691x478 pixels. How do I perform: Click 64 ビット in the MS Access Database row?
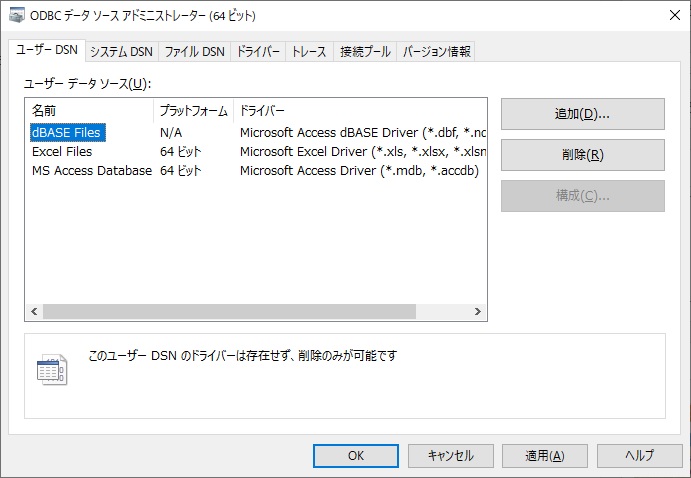(x=181, y=170)
